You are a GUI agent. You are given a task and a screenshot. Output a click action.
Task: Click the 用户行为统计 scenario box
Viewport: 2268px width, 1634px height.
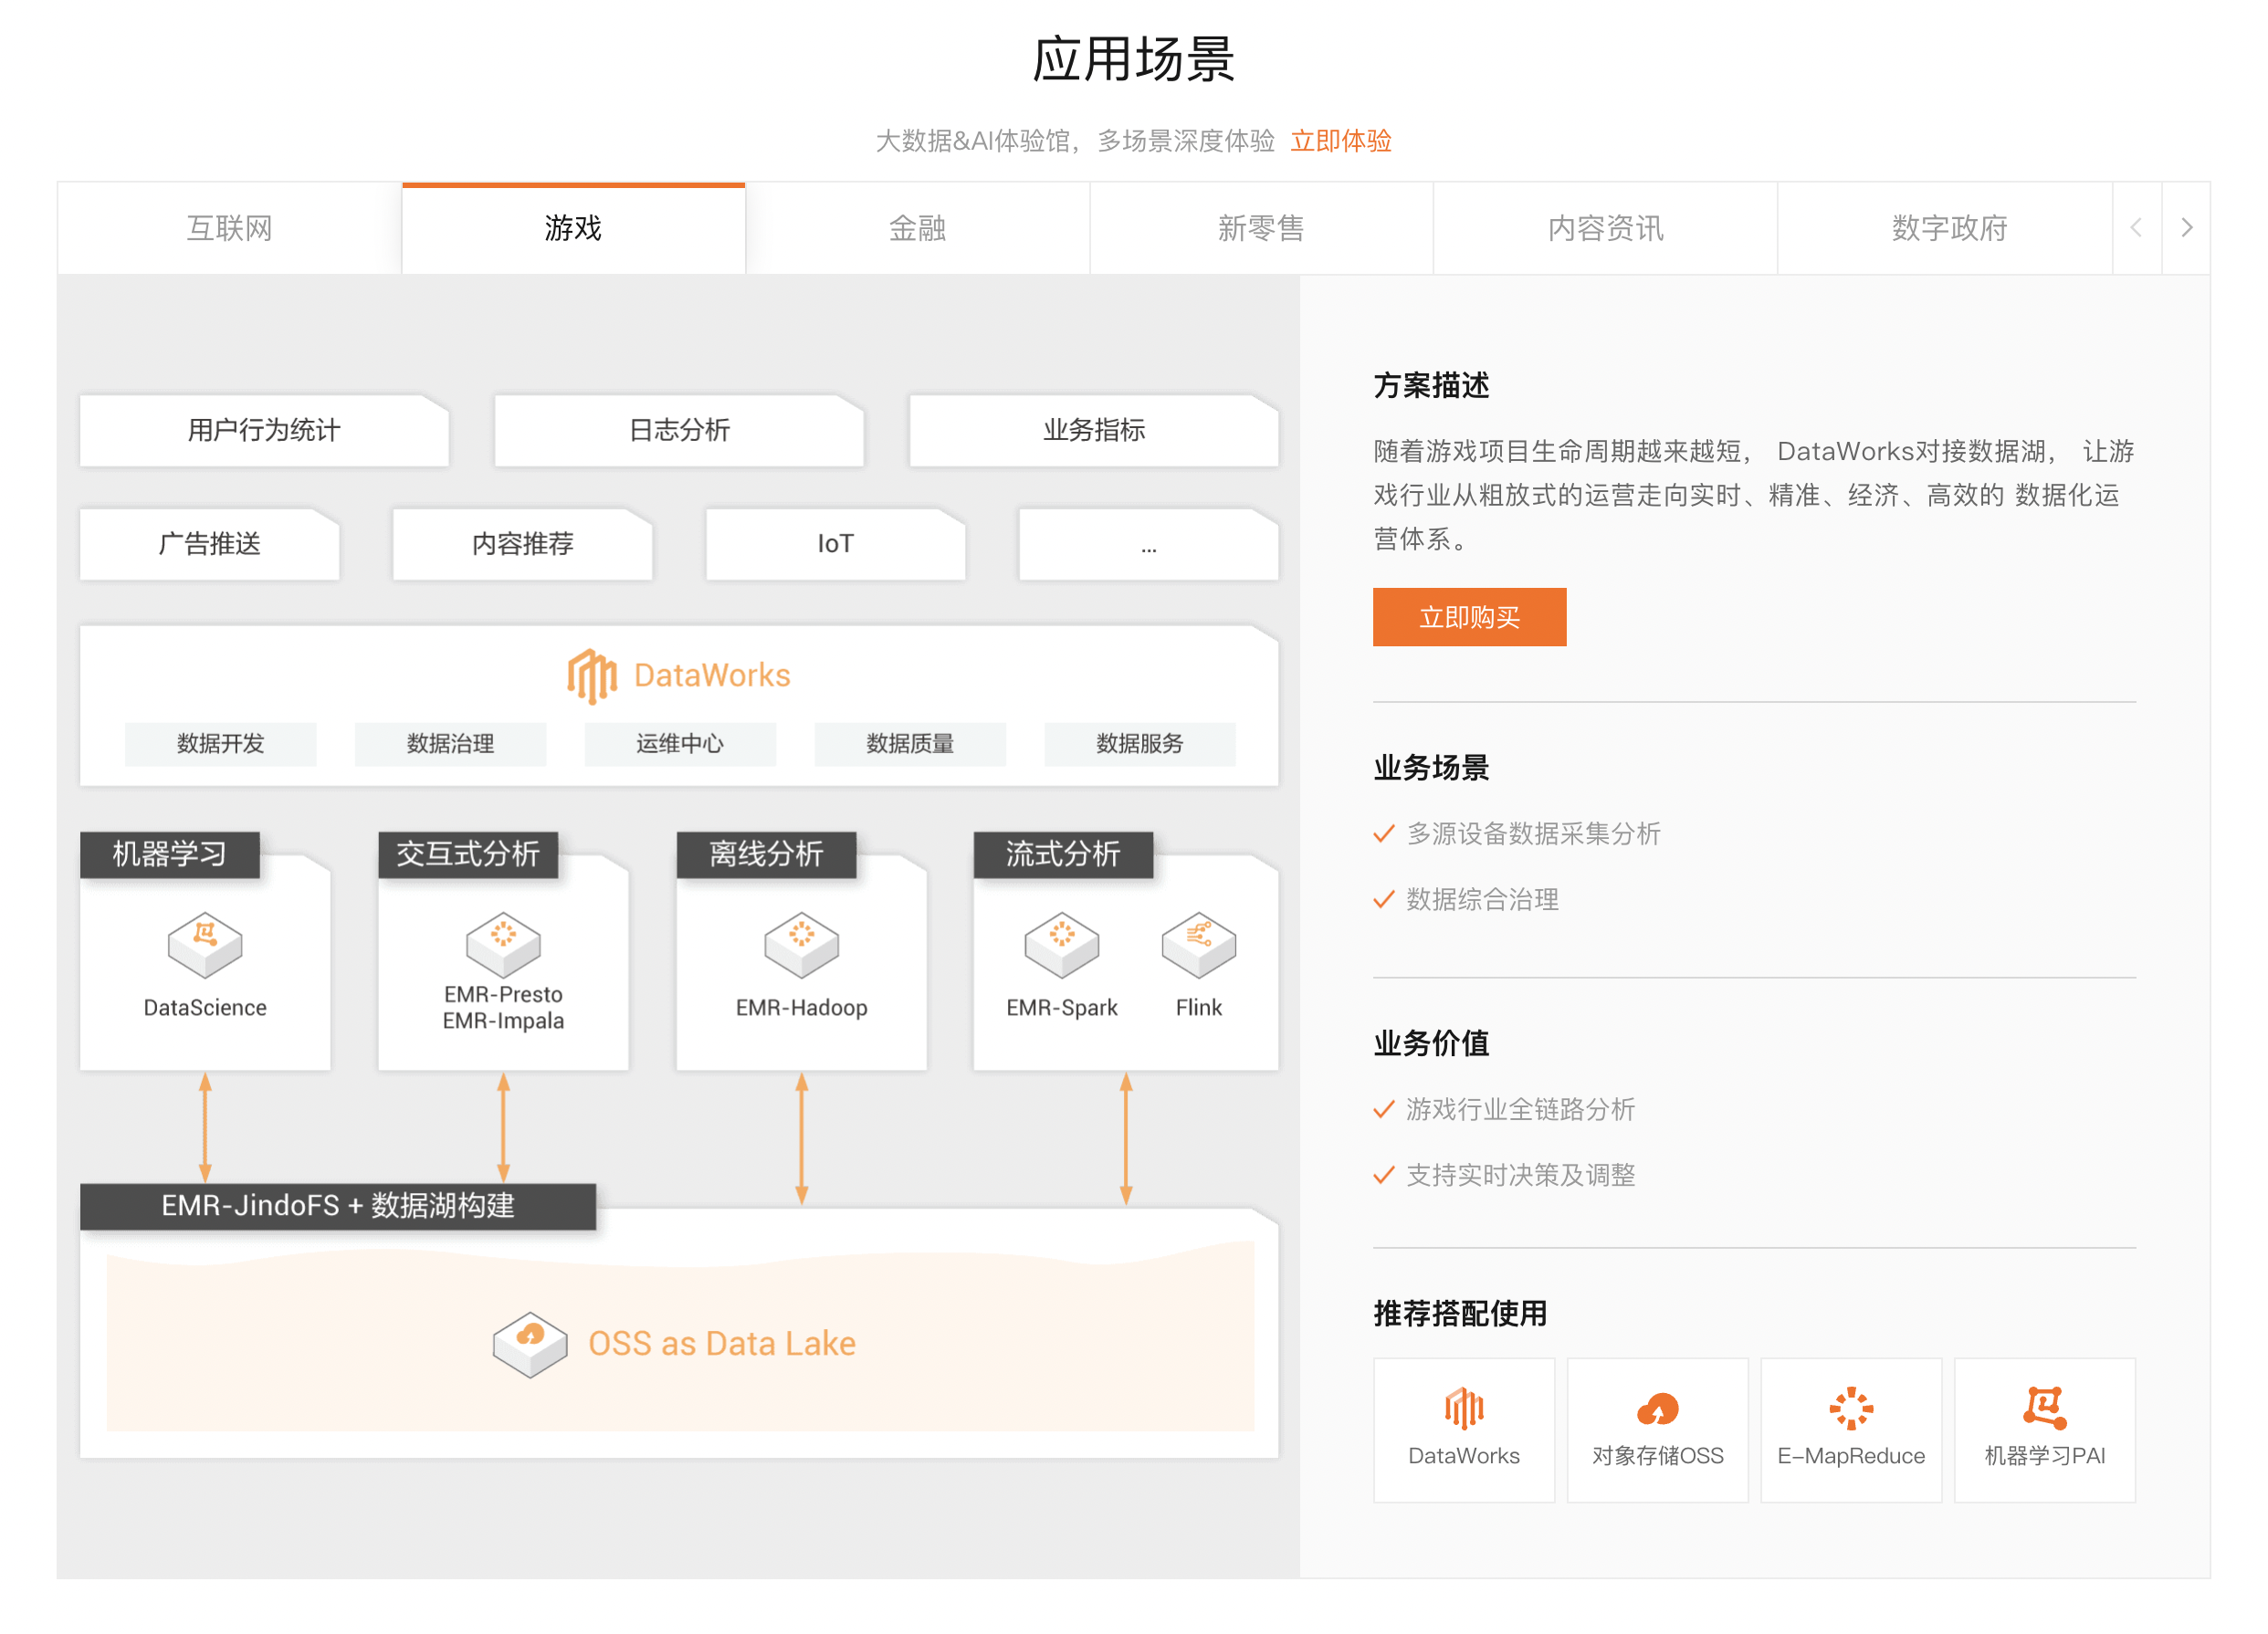pyautogui.click(x=264, y=430)
